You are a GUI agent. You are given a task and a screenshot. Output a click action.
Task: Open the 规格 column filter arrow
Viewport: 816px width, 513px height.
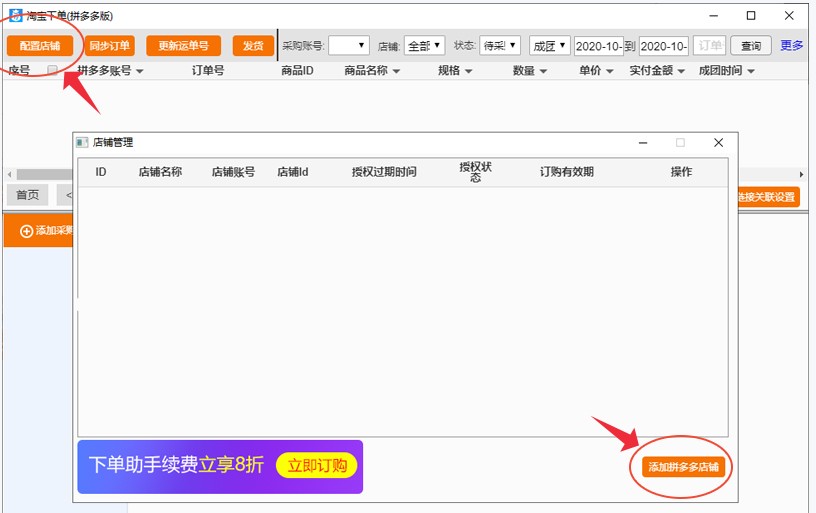tap(468, 71)
